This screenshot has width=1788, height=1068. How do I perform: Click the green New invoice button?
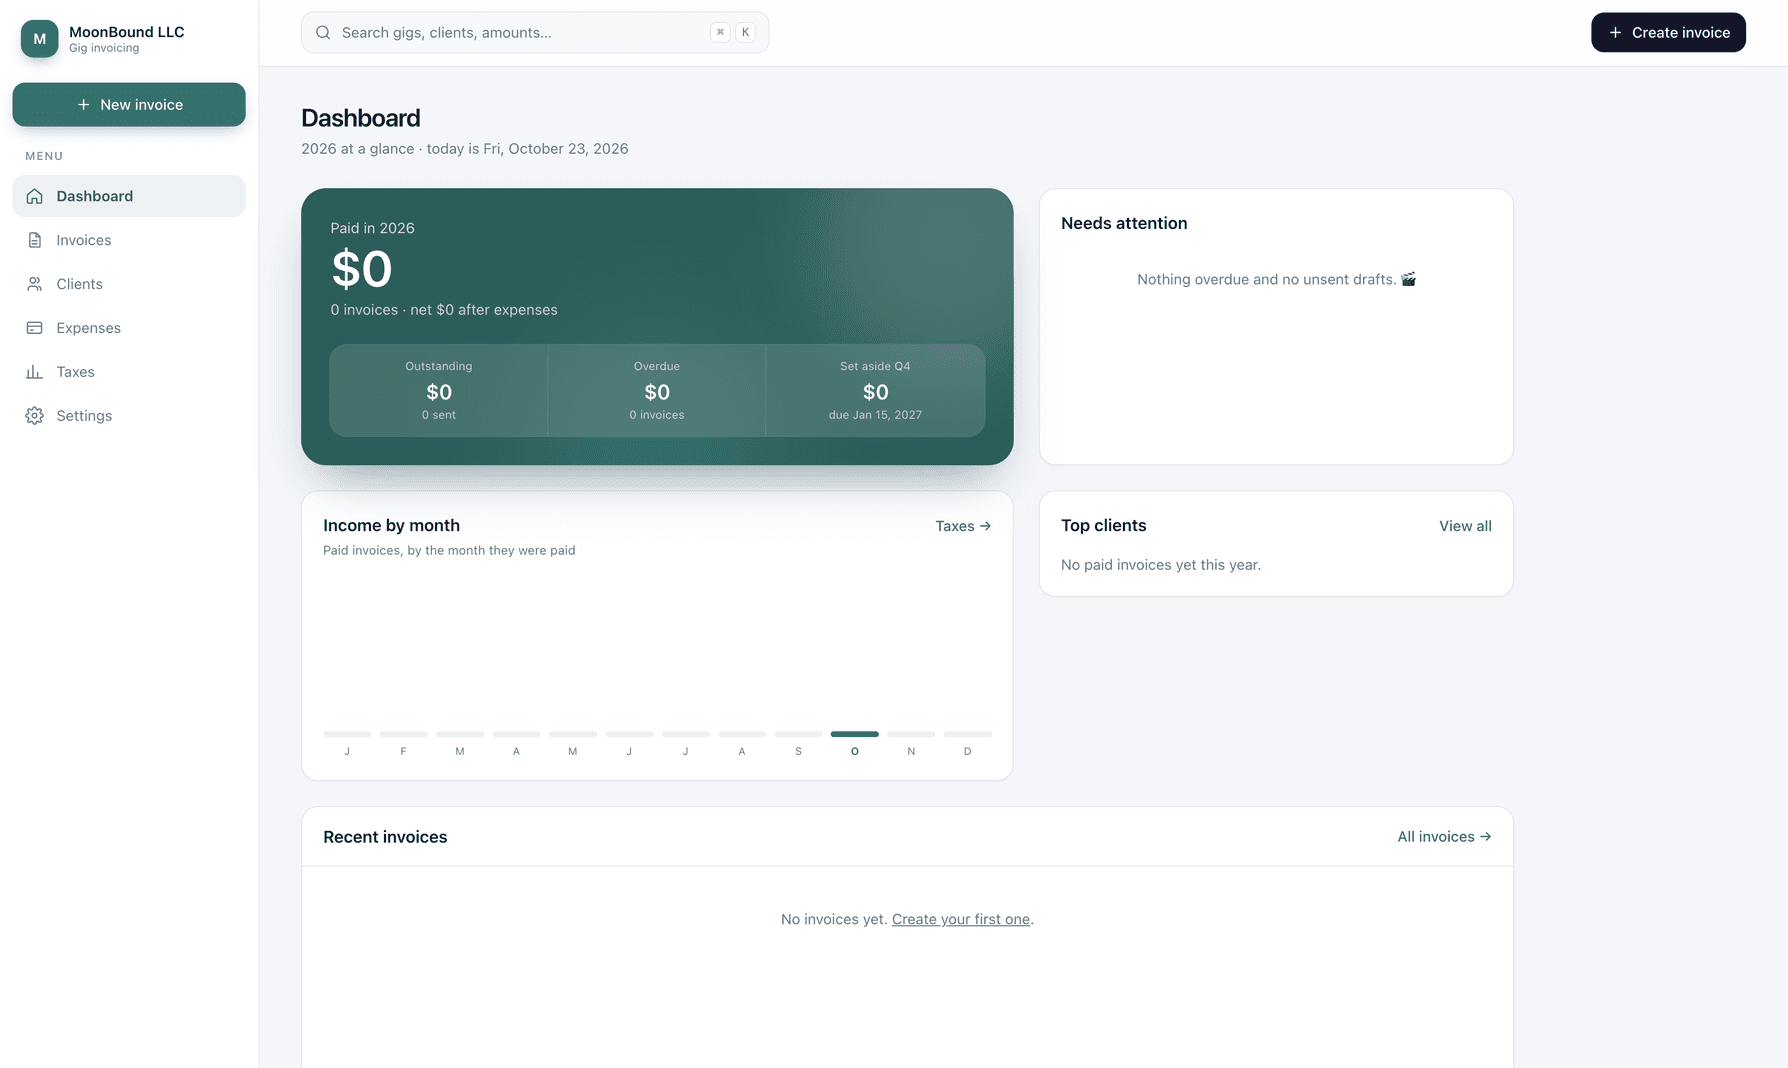click(x=129, y=105)
